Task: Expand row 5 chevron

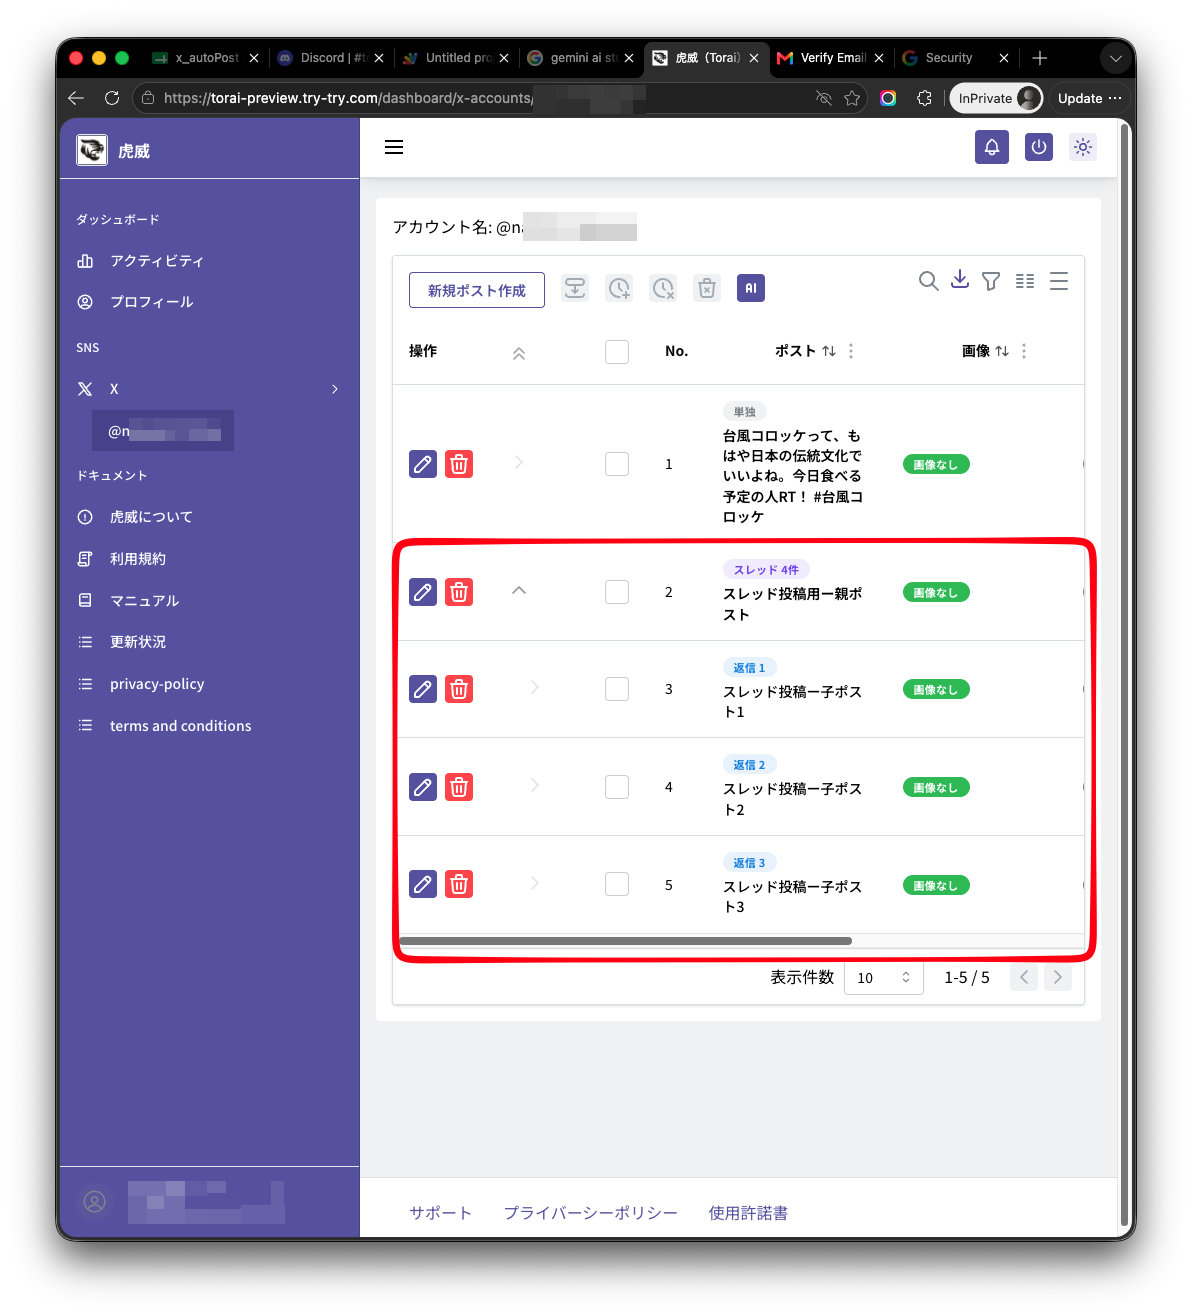Action: (x=535, y=883)
